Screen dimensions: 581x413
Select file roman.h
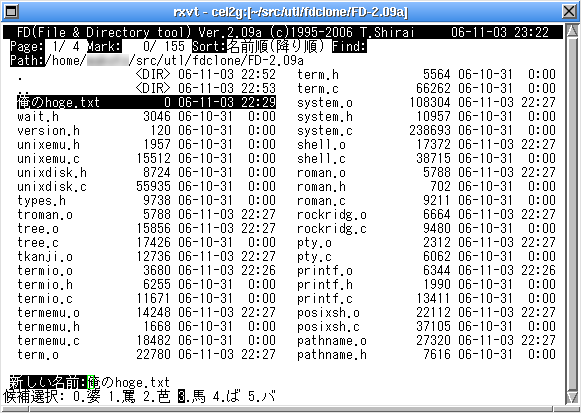point(321,187)
